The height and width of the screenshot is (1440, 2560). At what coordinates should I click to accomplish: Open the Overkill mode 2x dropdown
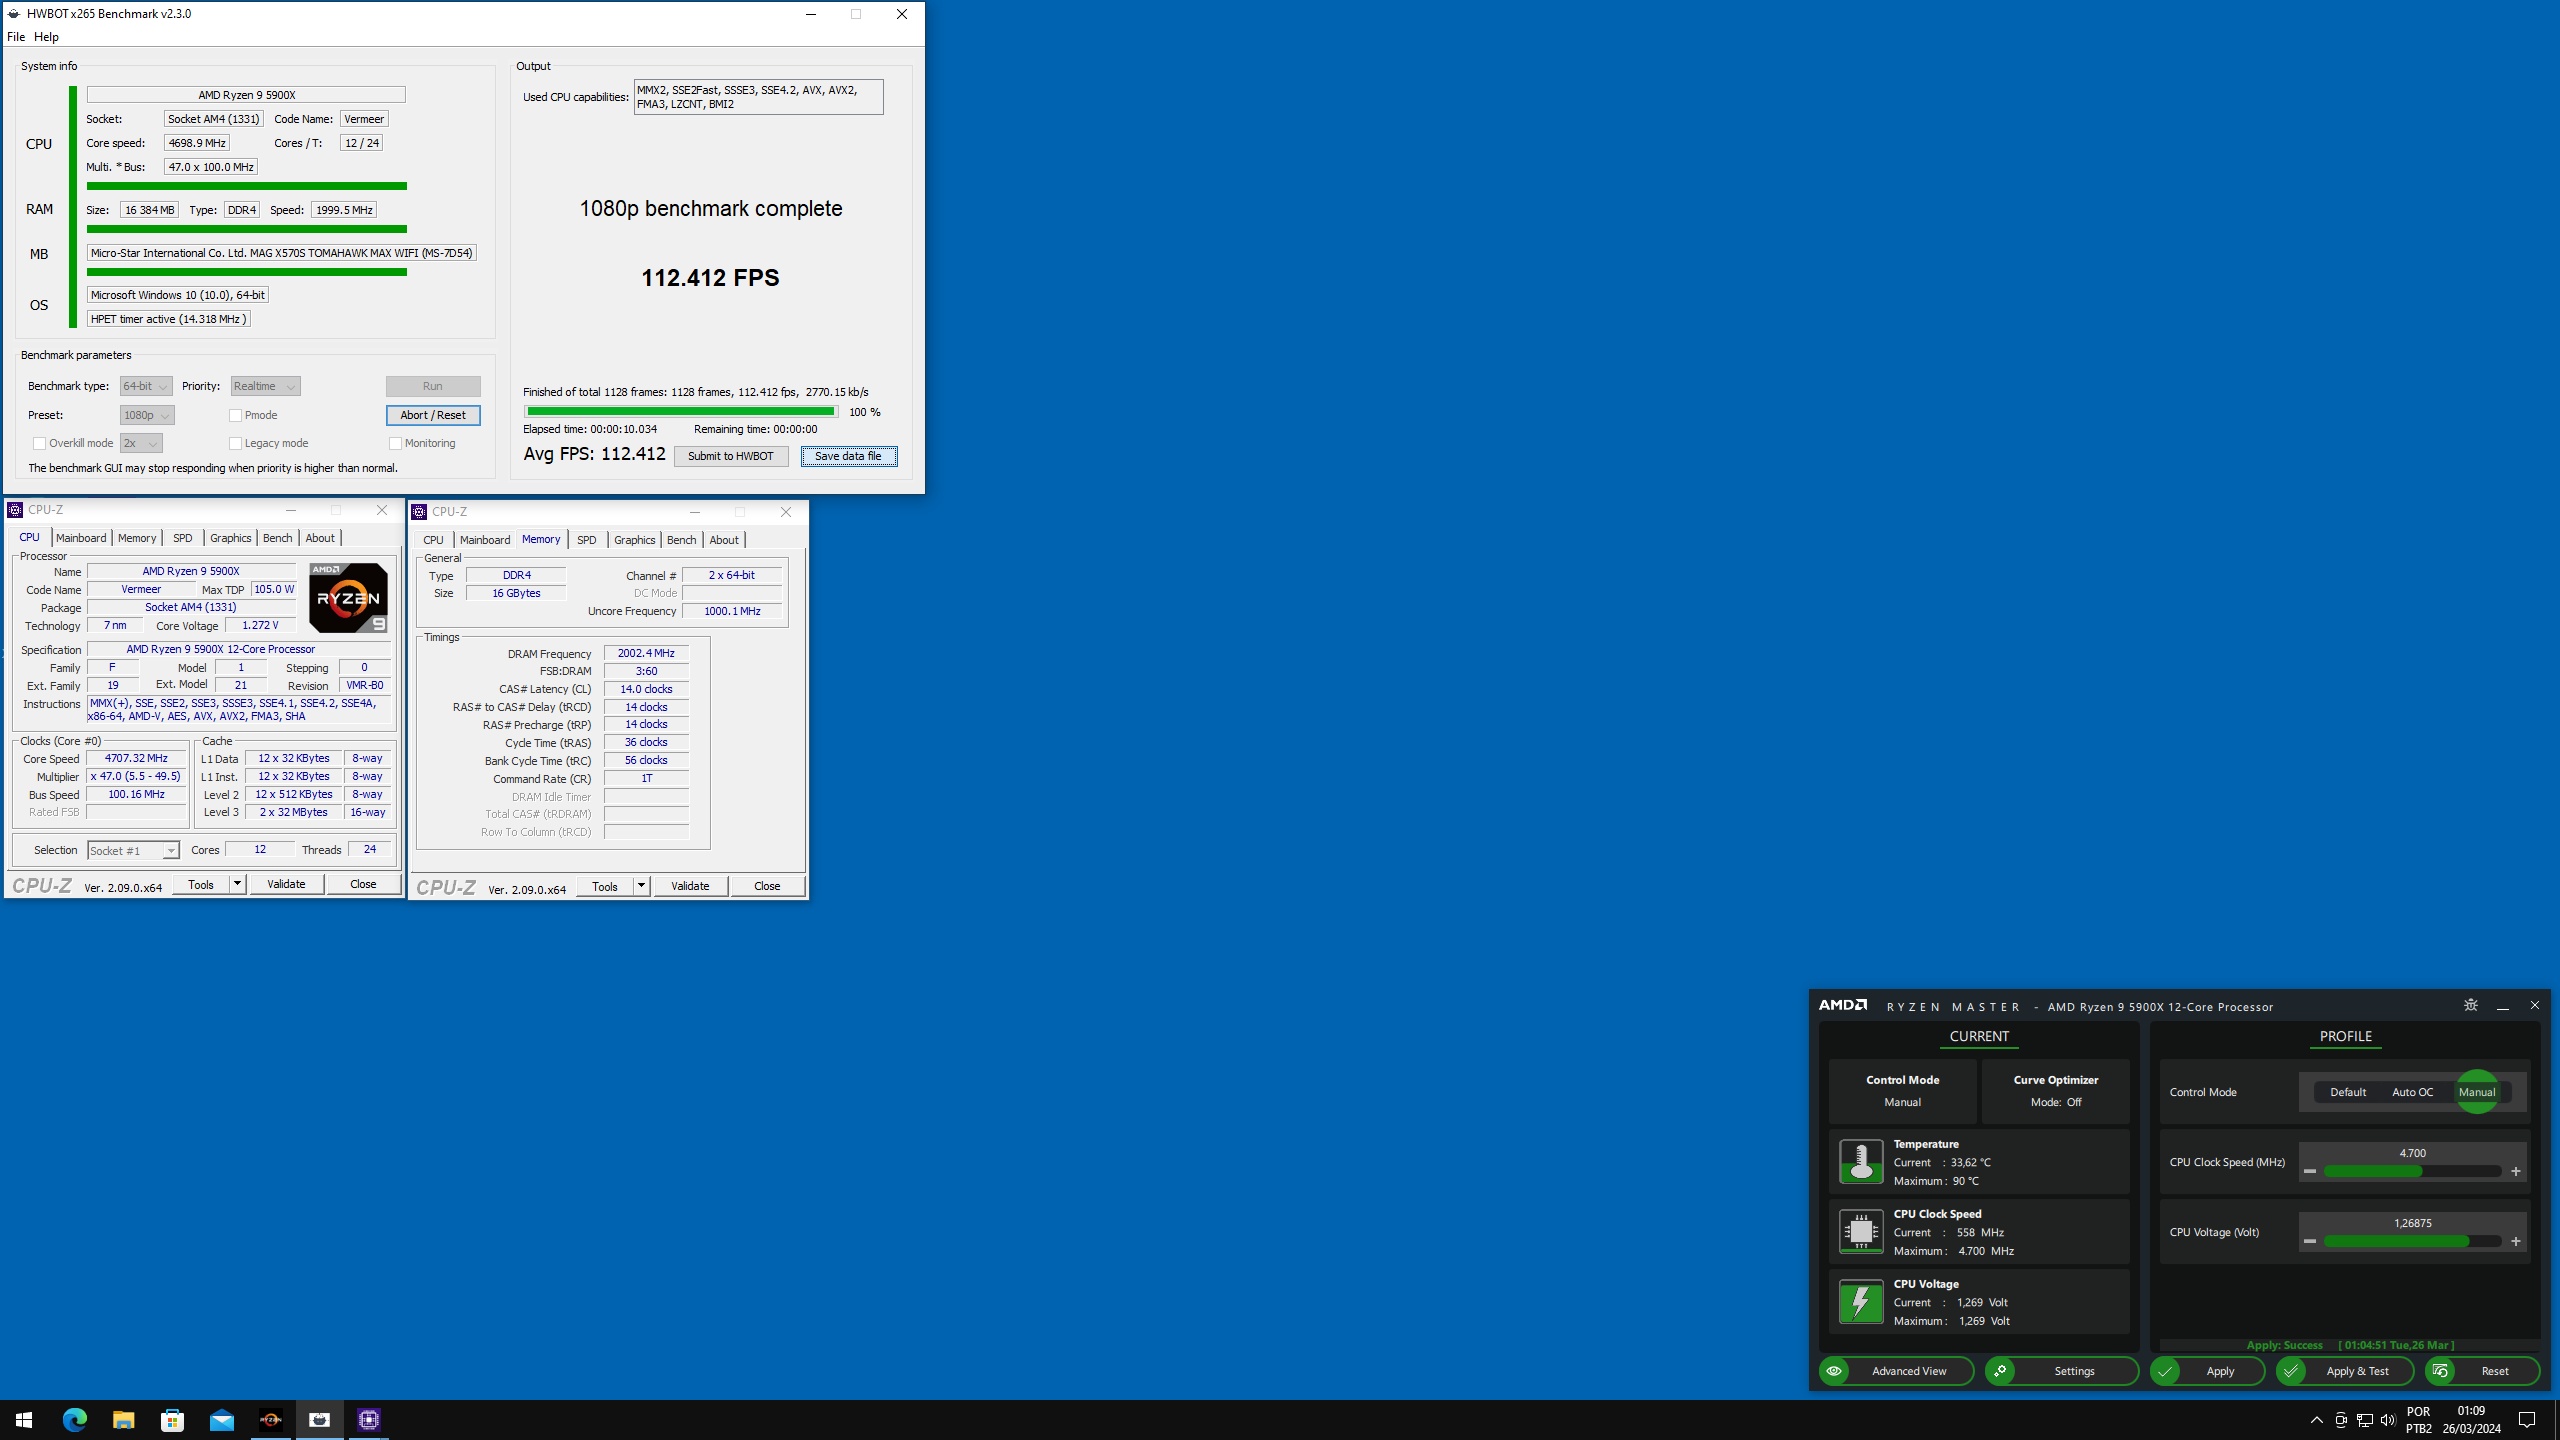[x=141, y=443]
